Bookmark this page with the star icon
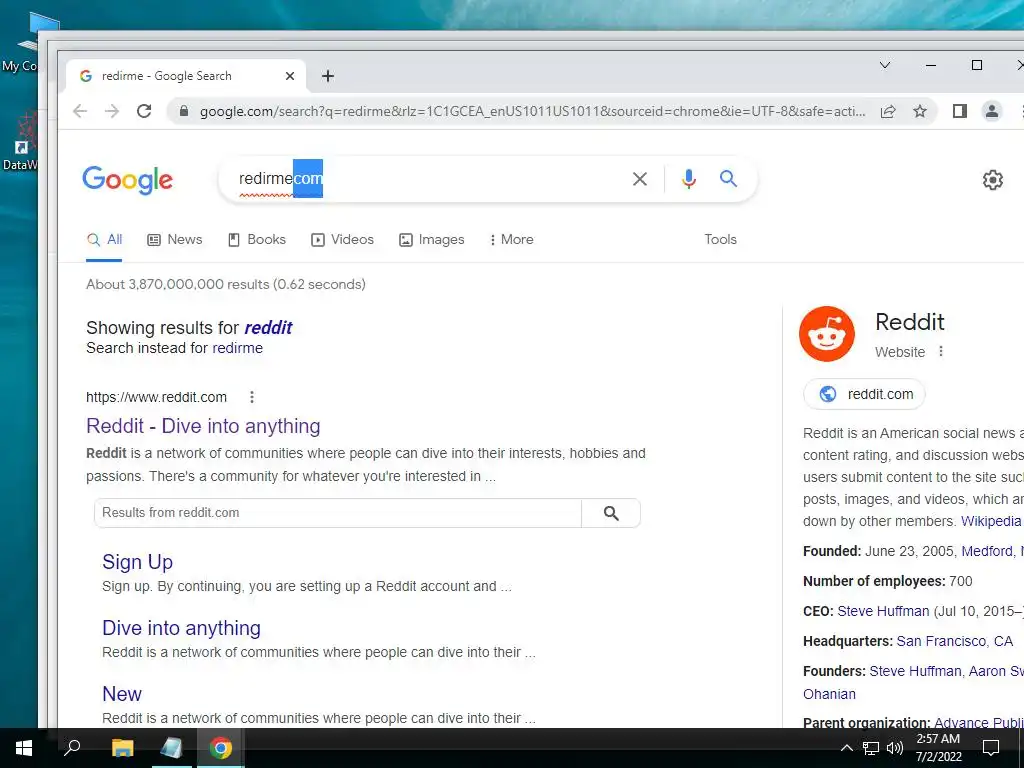The height and width of the screenshot is (768, 1024). [x=920, y=111]
